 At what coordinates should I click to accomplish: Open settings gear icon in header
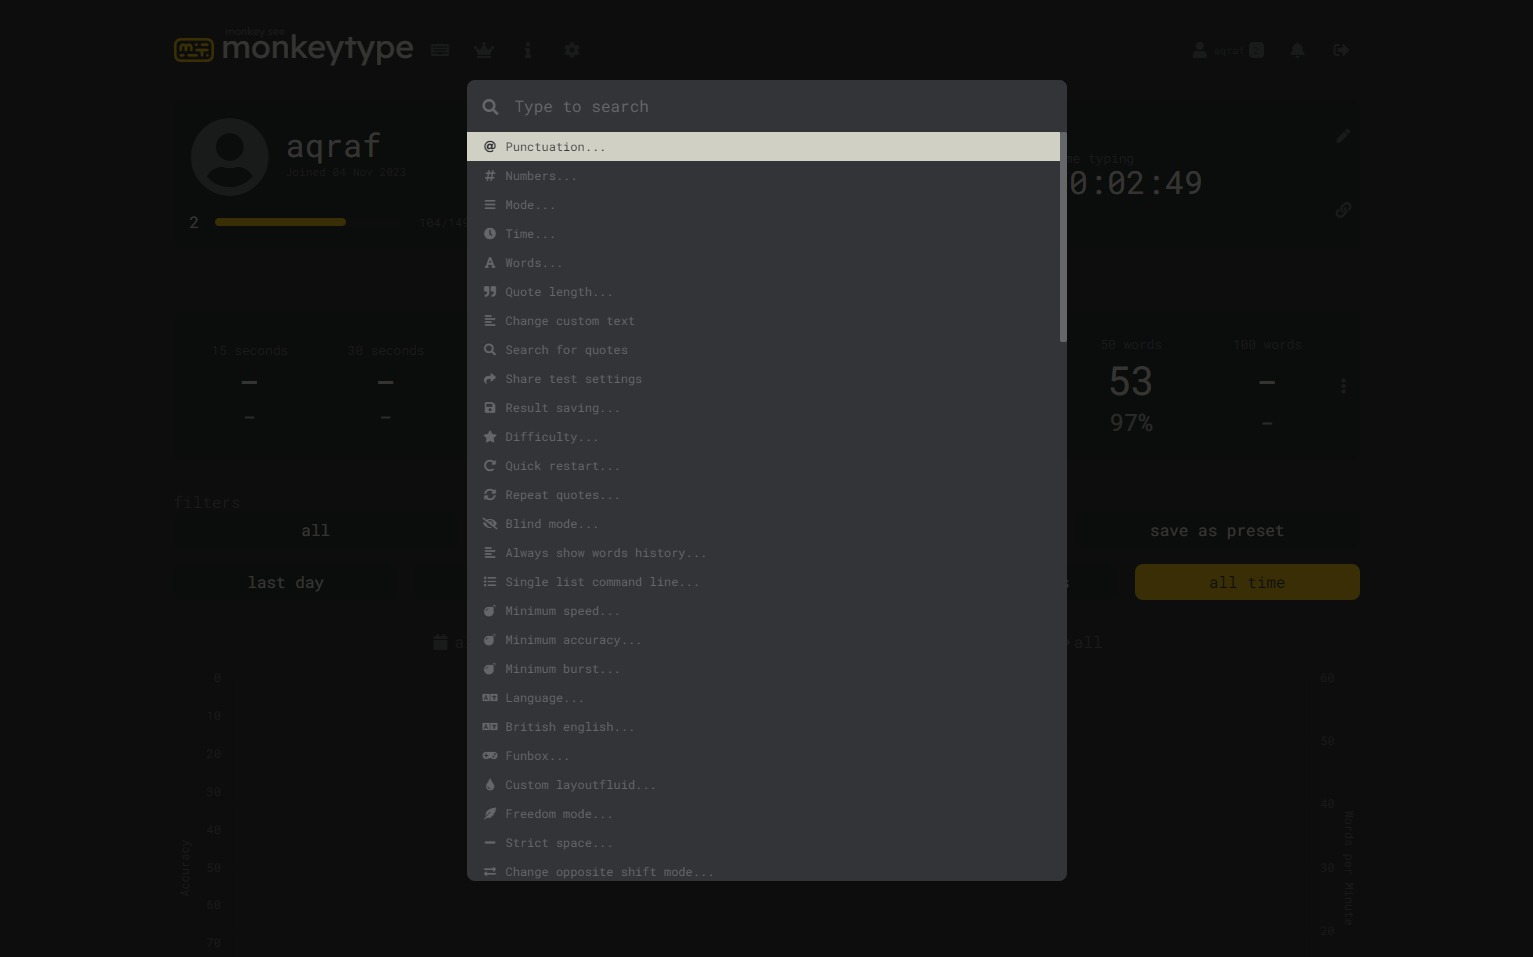point(572,50)
